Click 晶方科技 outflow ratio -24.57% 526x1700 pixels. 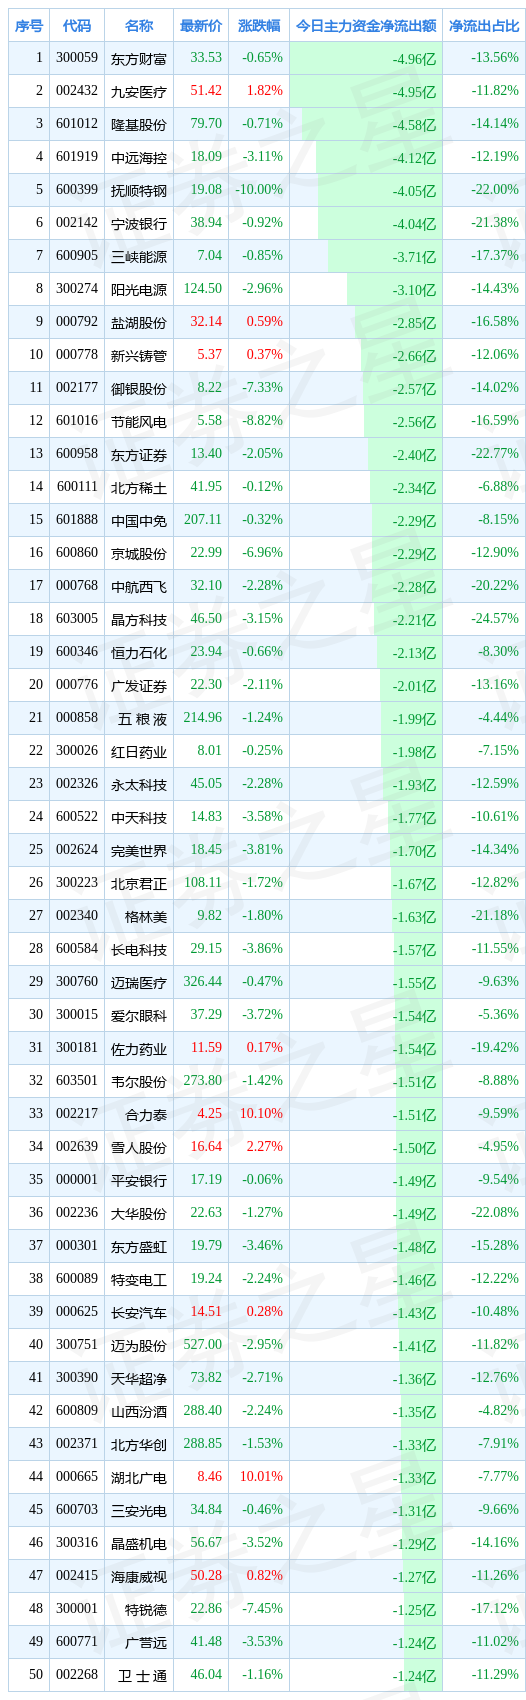point(494,619)
